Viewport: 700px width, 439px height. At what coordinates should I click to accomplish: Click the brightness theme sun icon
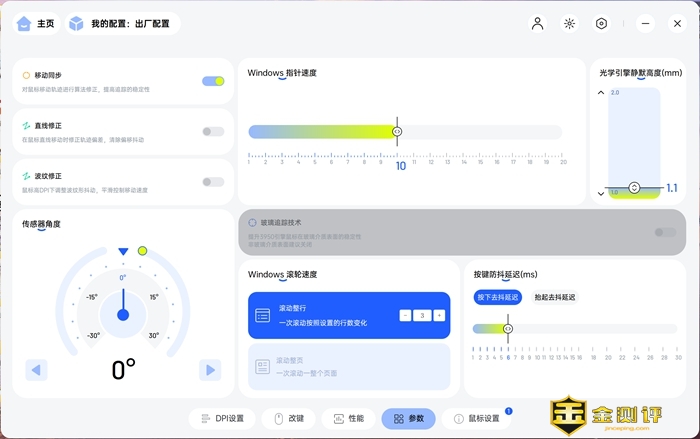569,24
